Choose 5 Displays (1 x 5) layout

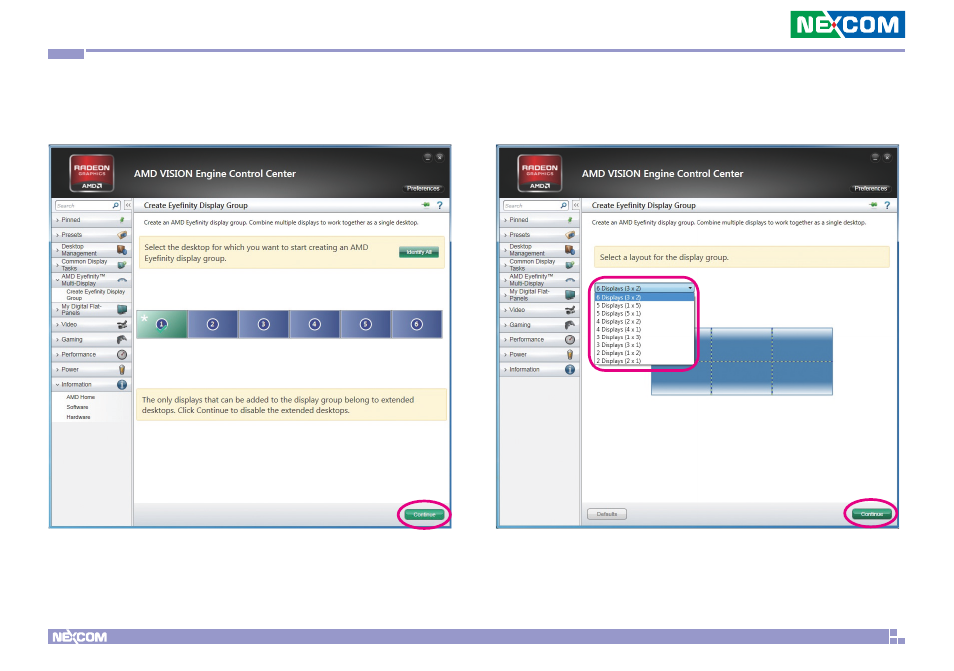pyautogui.click(x=644, y=305)
